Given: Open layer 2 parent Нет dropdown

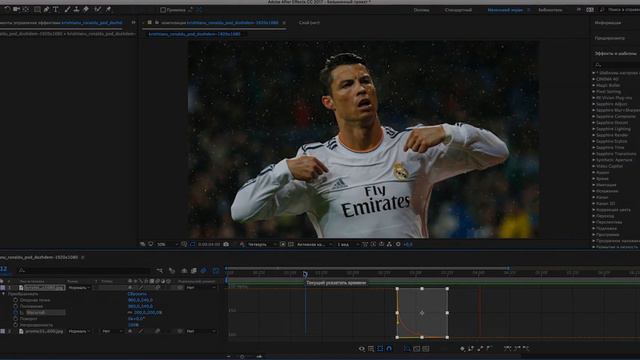Looking at the screenshot, I should (x=201, y=331).
